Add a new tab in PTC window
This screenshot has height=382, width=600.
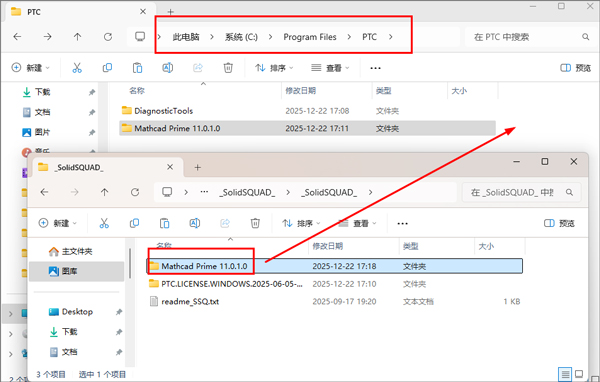pyautogui.click(x=171, y=12)
